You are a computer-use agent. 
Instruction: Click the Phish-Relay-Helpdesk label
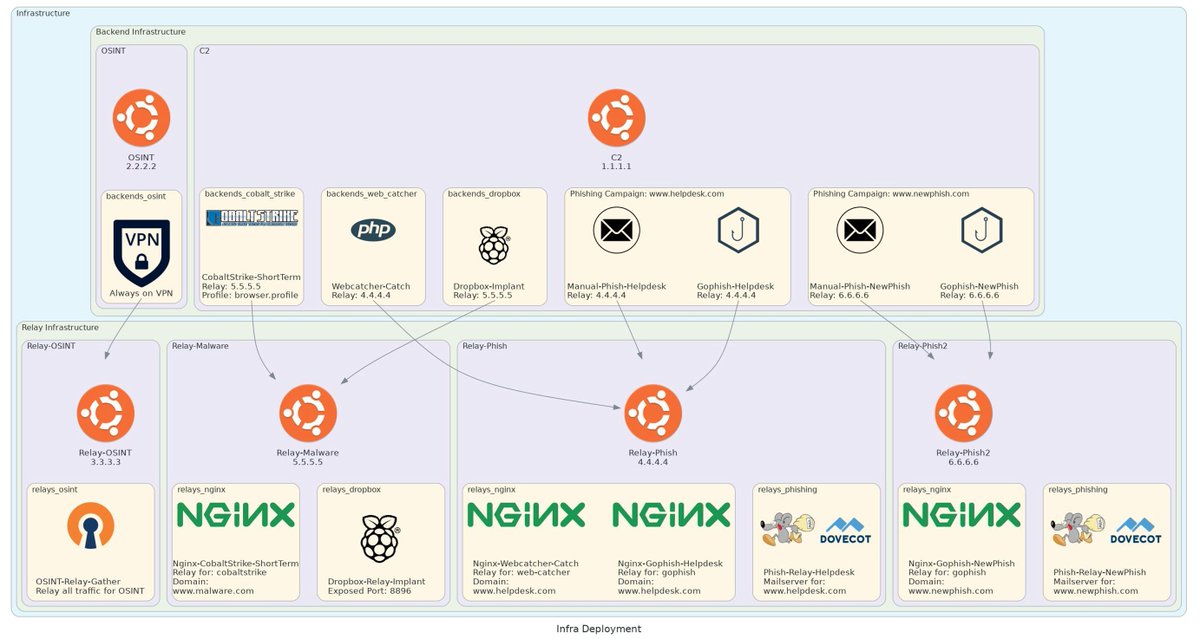(809, 572)
